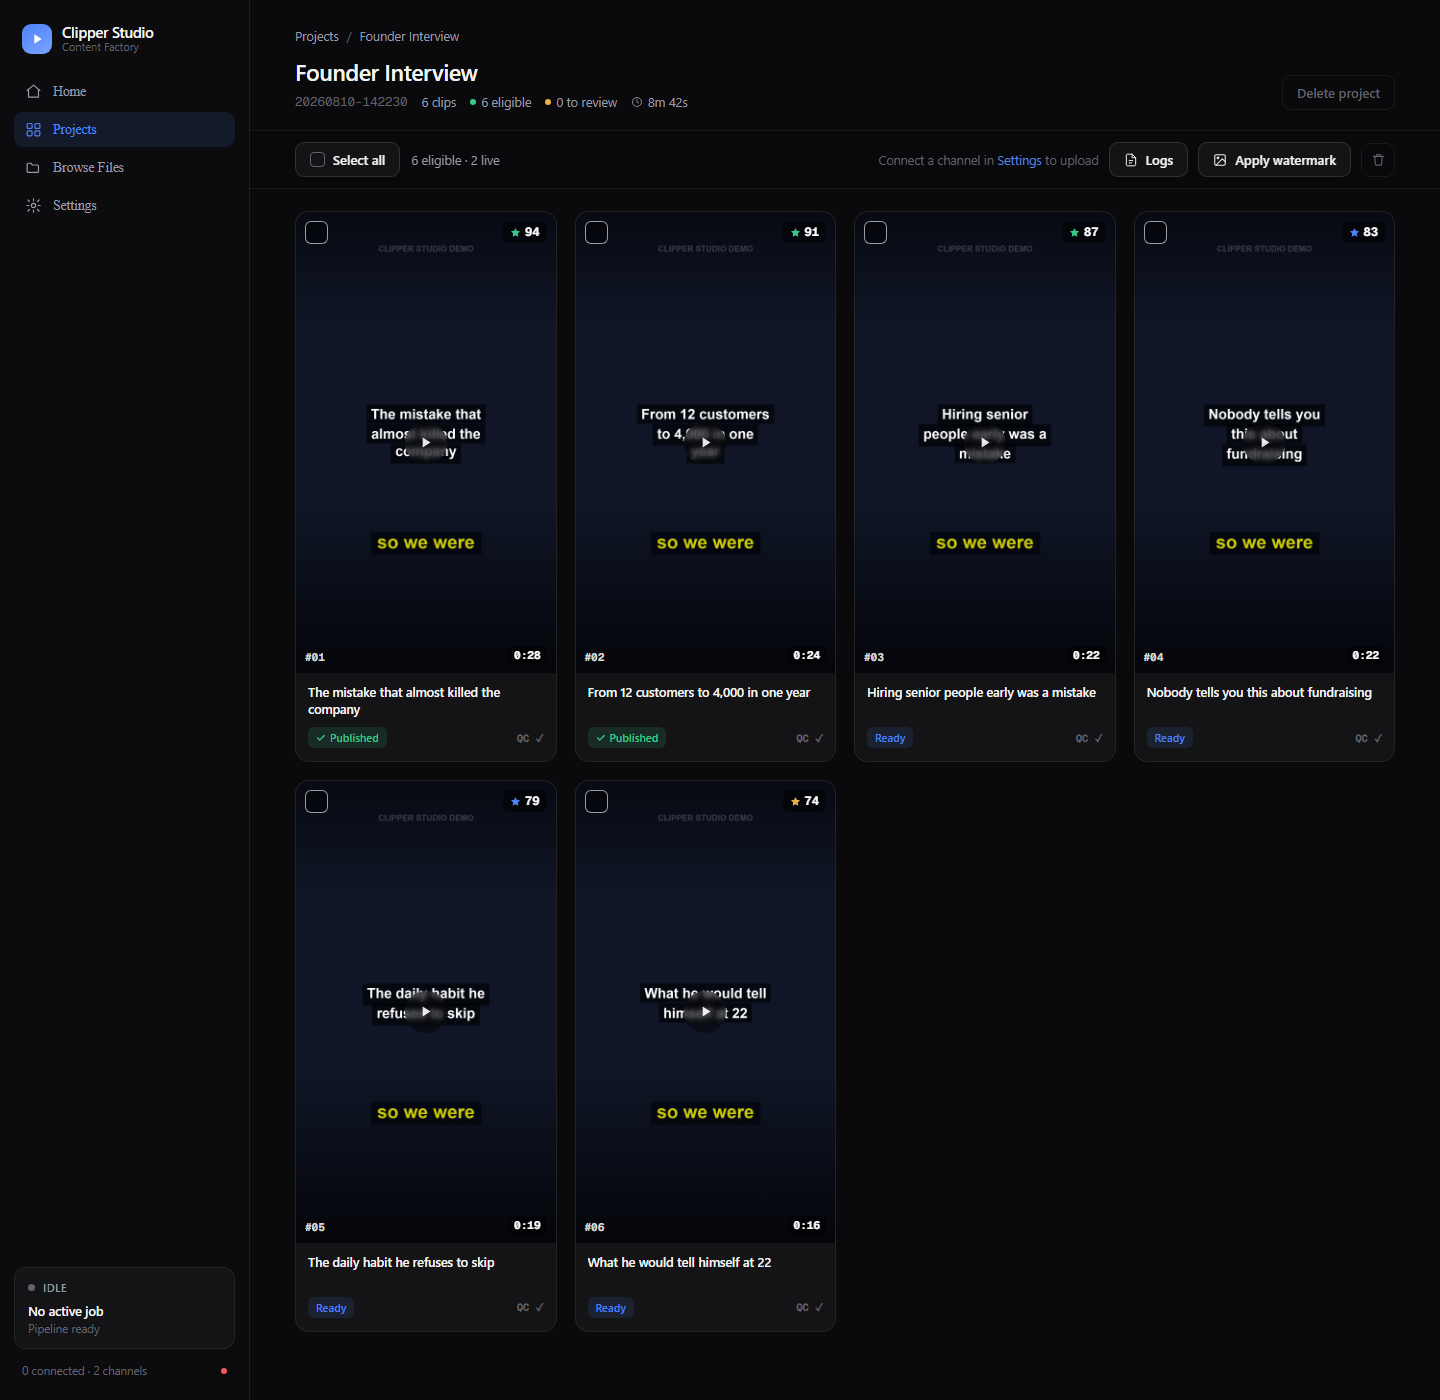The image size is (1440, 1400).
Task: Click the star score 94 badge
Action: point(525,232)
